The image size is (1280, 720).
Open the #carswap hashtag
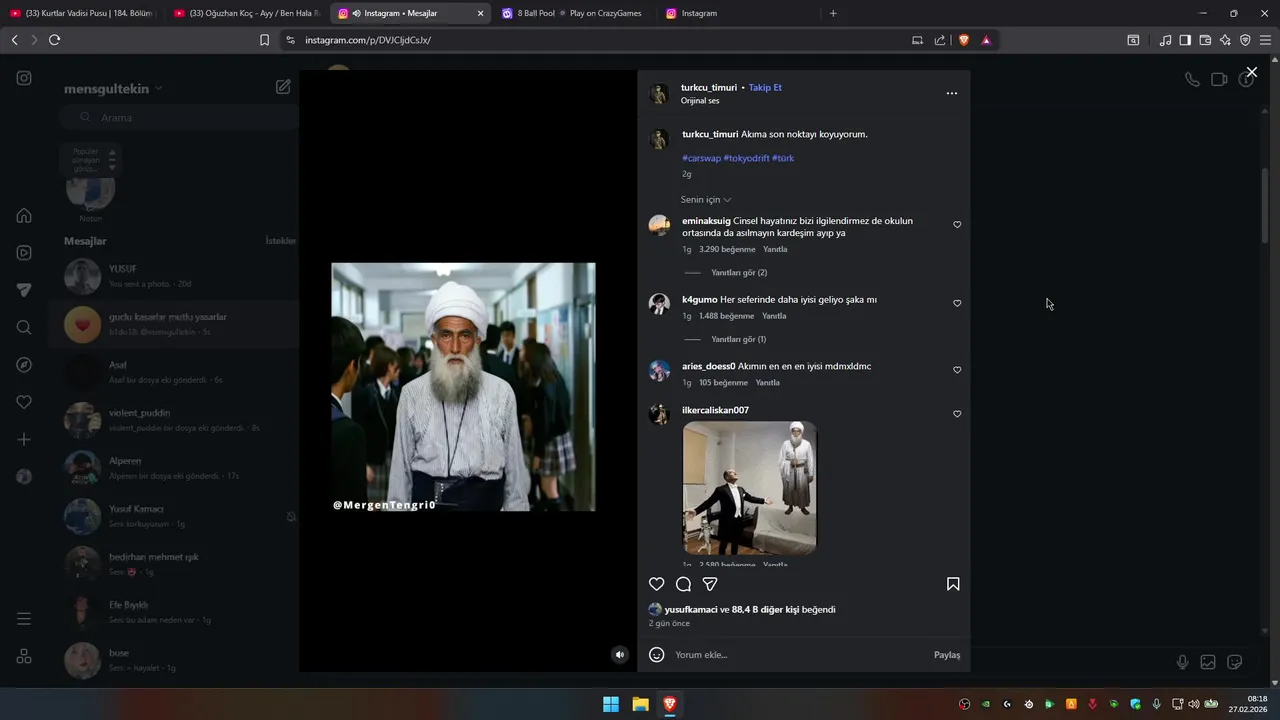tap(701, 158)
